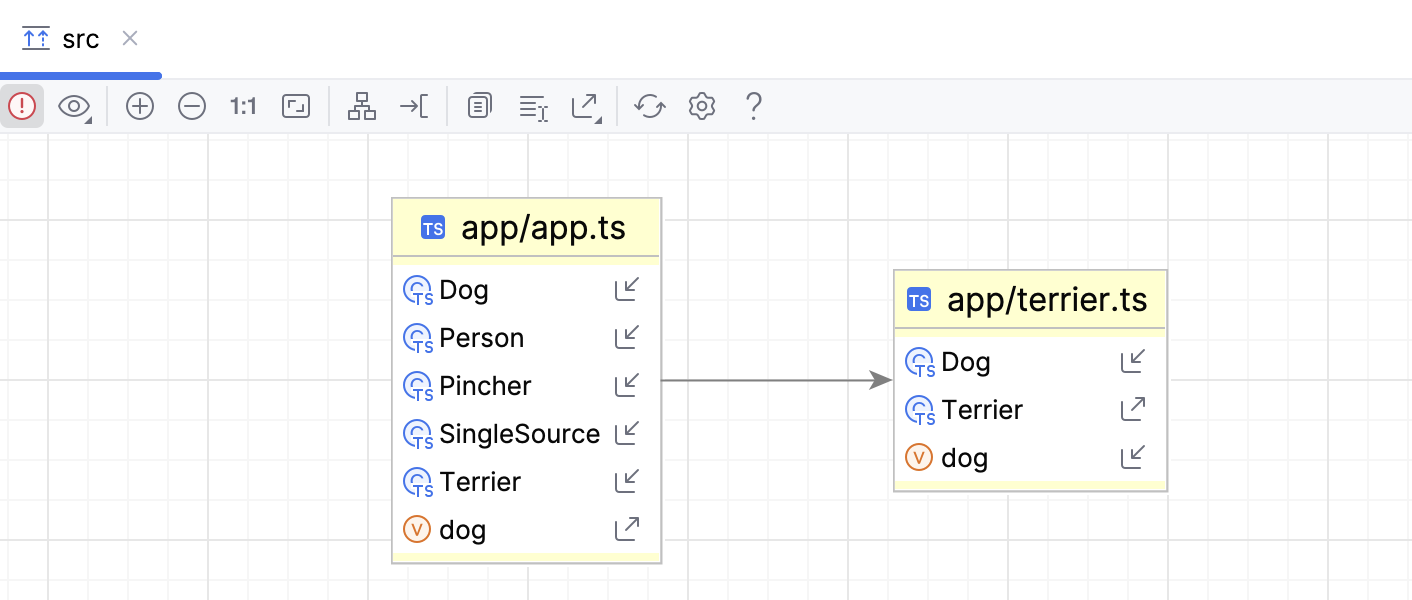Image resolution: width=1412 pixels, height=600 pixels.
Task: Select the app/app.ts node header
Action: pos(526,228)
